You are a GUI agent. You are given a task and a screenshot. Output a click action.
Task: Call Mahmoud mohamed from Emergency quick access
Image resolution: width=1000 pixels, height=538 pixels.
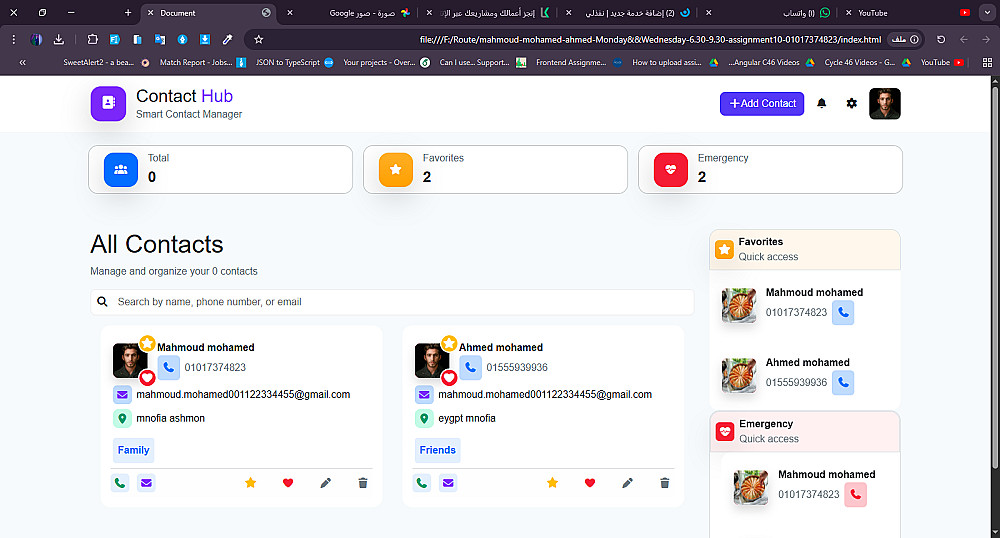pyautogui.click(x=855, y=495)
